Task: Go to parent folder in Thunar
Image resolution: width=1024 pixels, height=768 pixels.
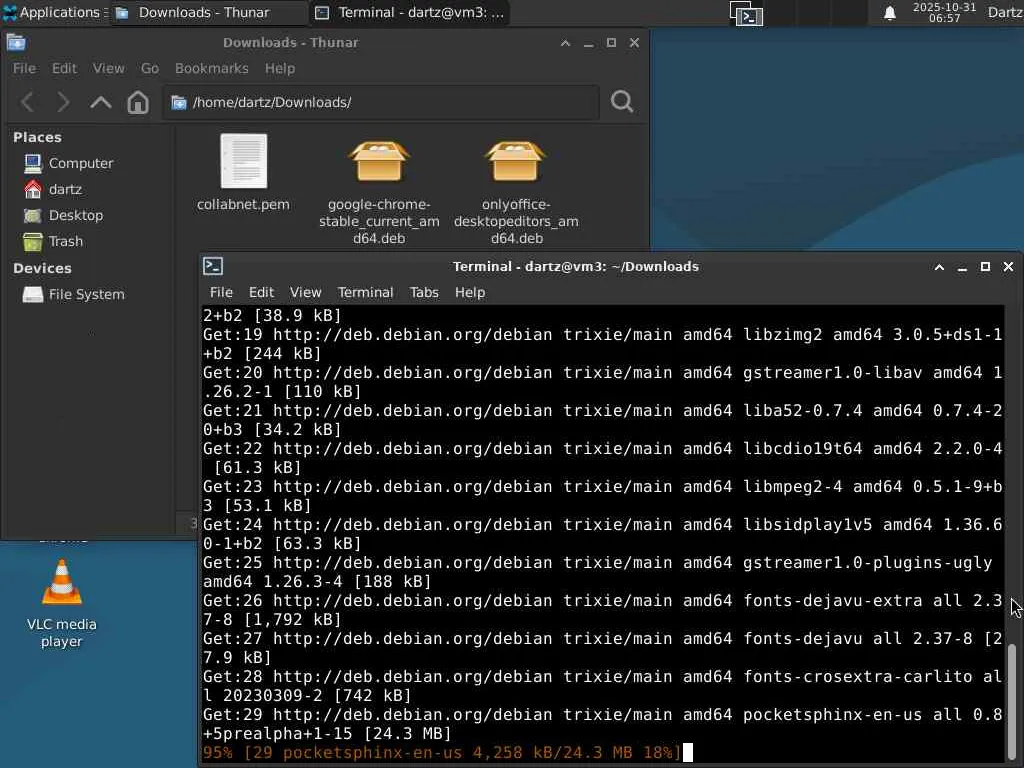Action: click(101, 102)
